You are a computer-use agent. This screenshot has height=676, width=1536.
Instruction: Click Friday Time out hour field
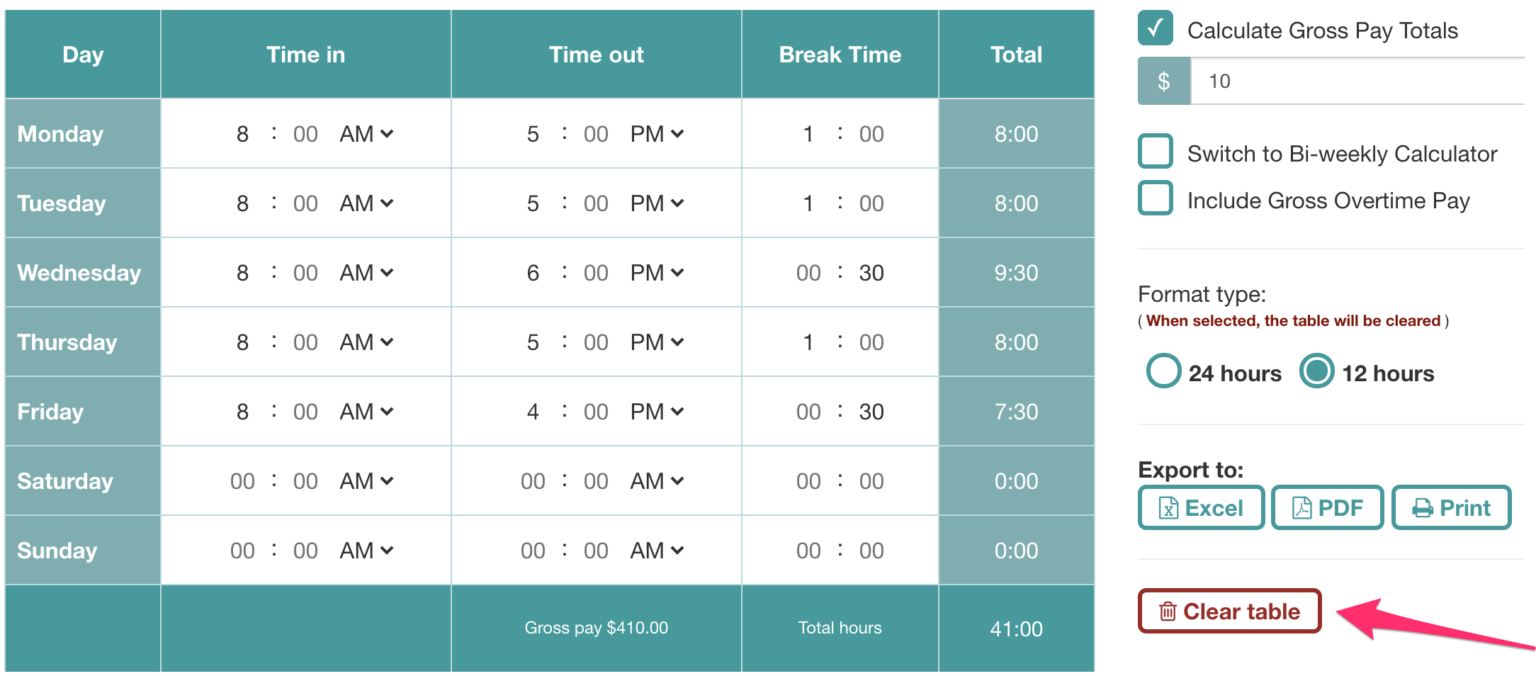coord(533,412)
